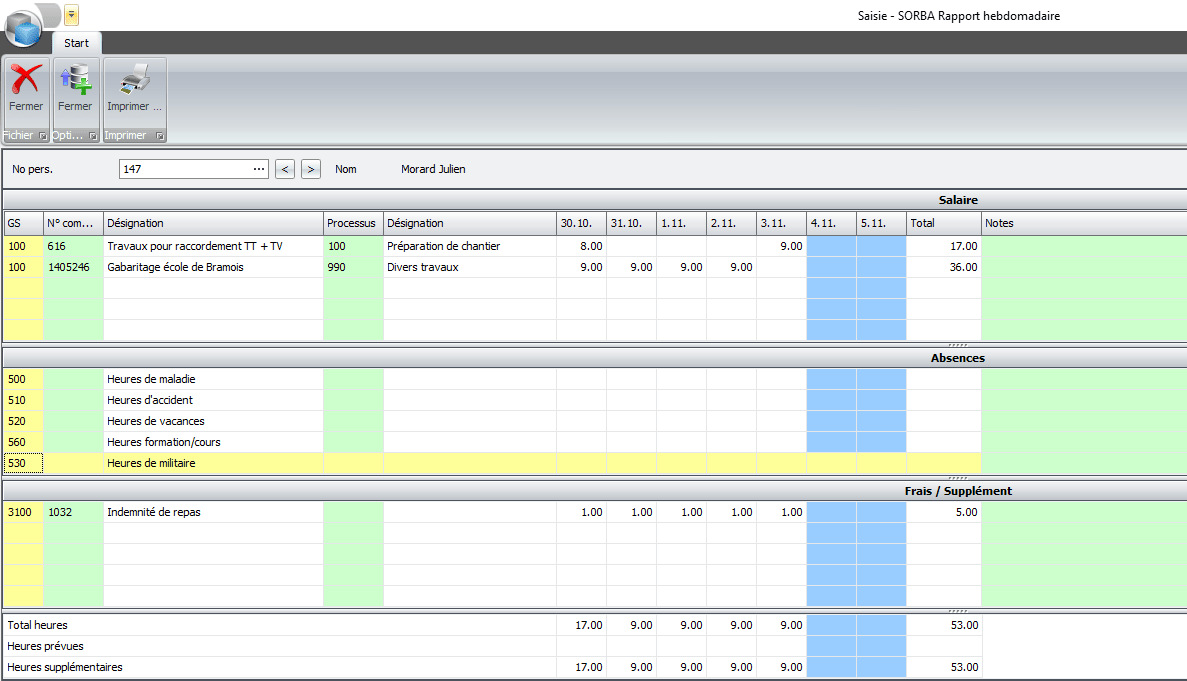
Task: Click the 30.10. date column header
Action: click(x=581, y=223)
